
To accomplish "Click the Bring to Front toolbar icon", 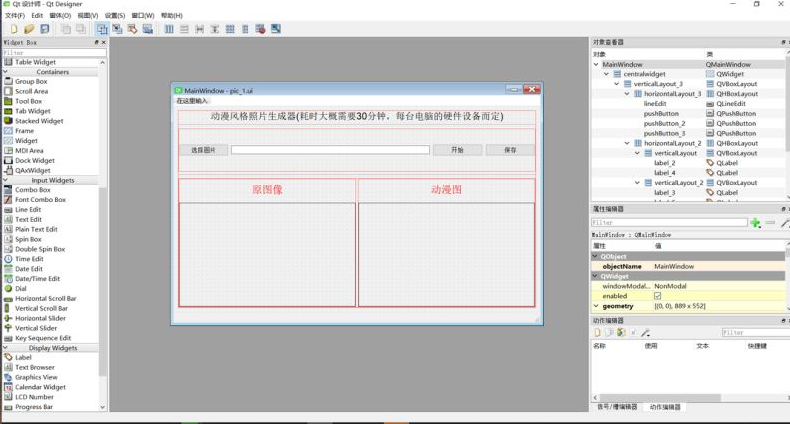I will (x=81, y=29).
